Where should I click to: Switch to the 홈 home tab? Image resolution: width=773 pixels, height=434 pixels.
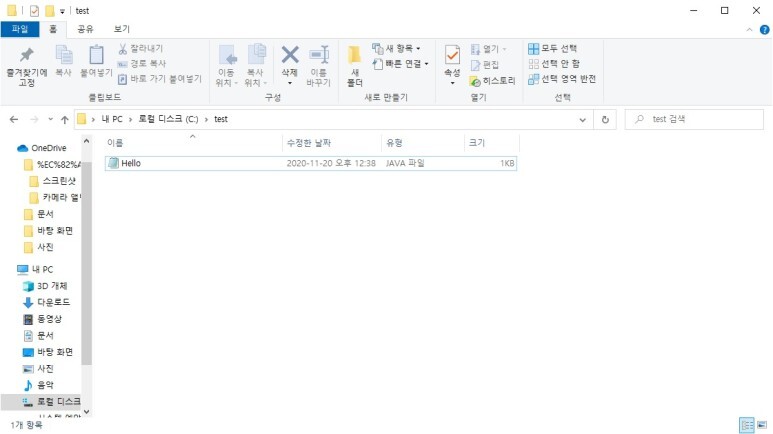53,29
